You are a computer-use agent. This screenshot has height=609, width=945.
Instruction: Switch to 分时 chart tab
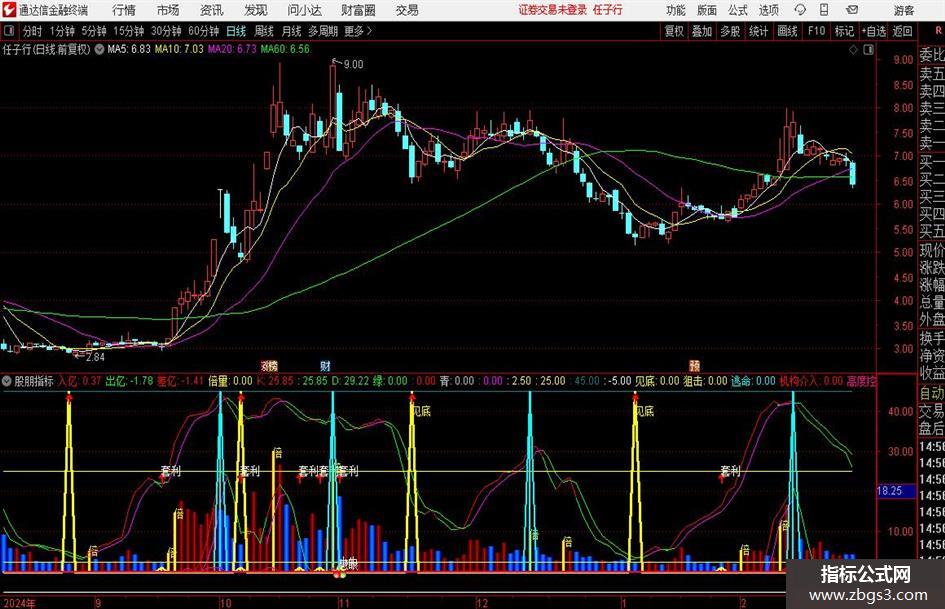coord(33,31)
